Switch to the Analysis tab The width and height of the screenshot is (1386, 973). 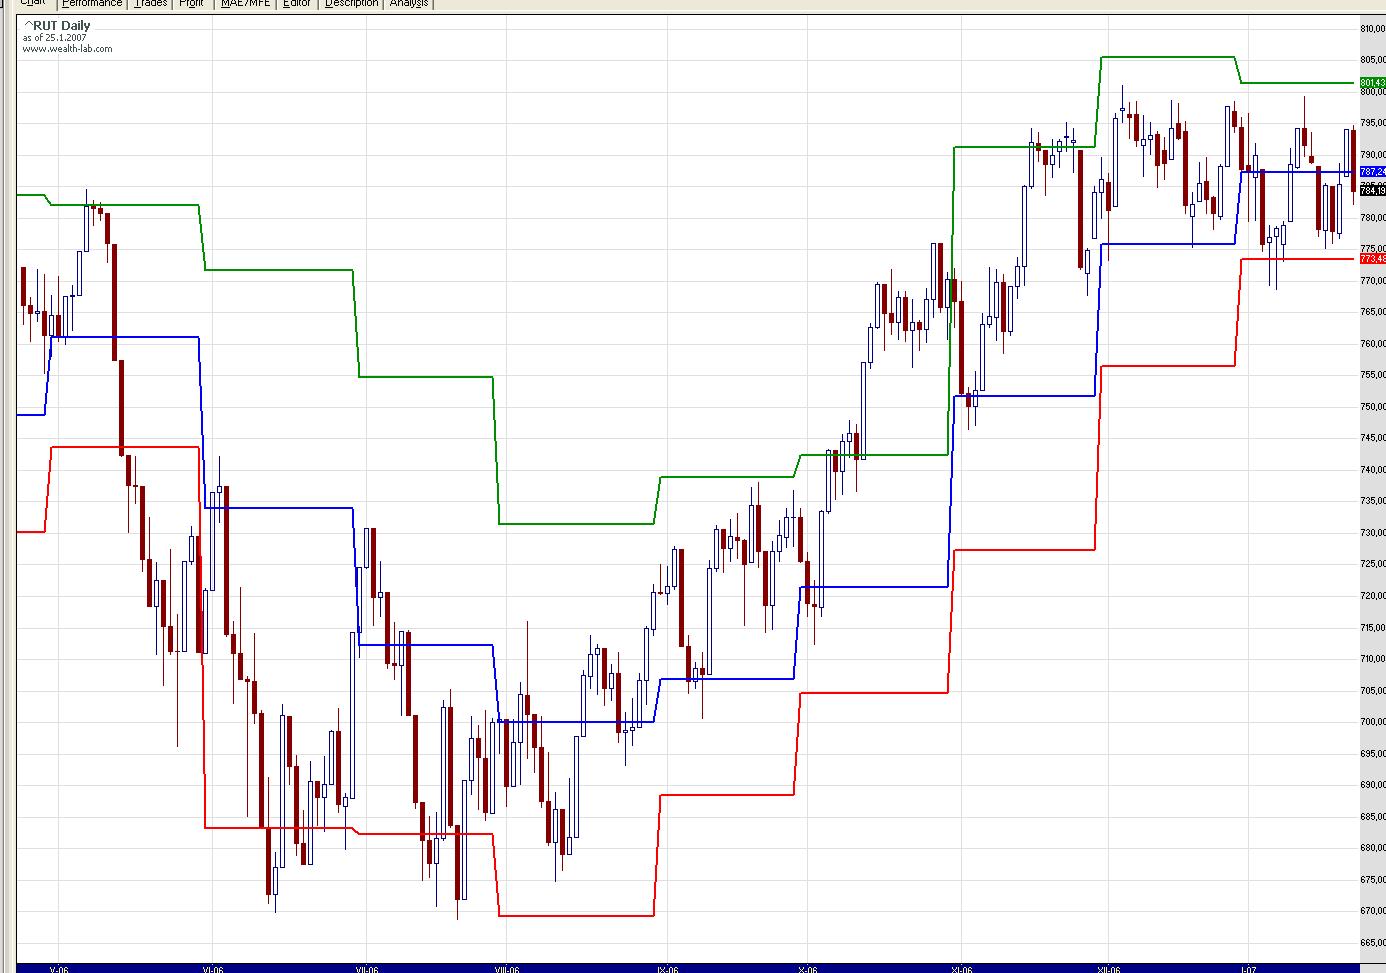pyautogui.click(x=409, y=4)
